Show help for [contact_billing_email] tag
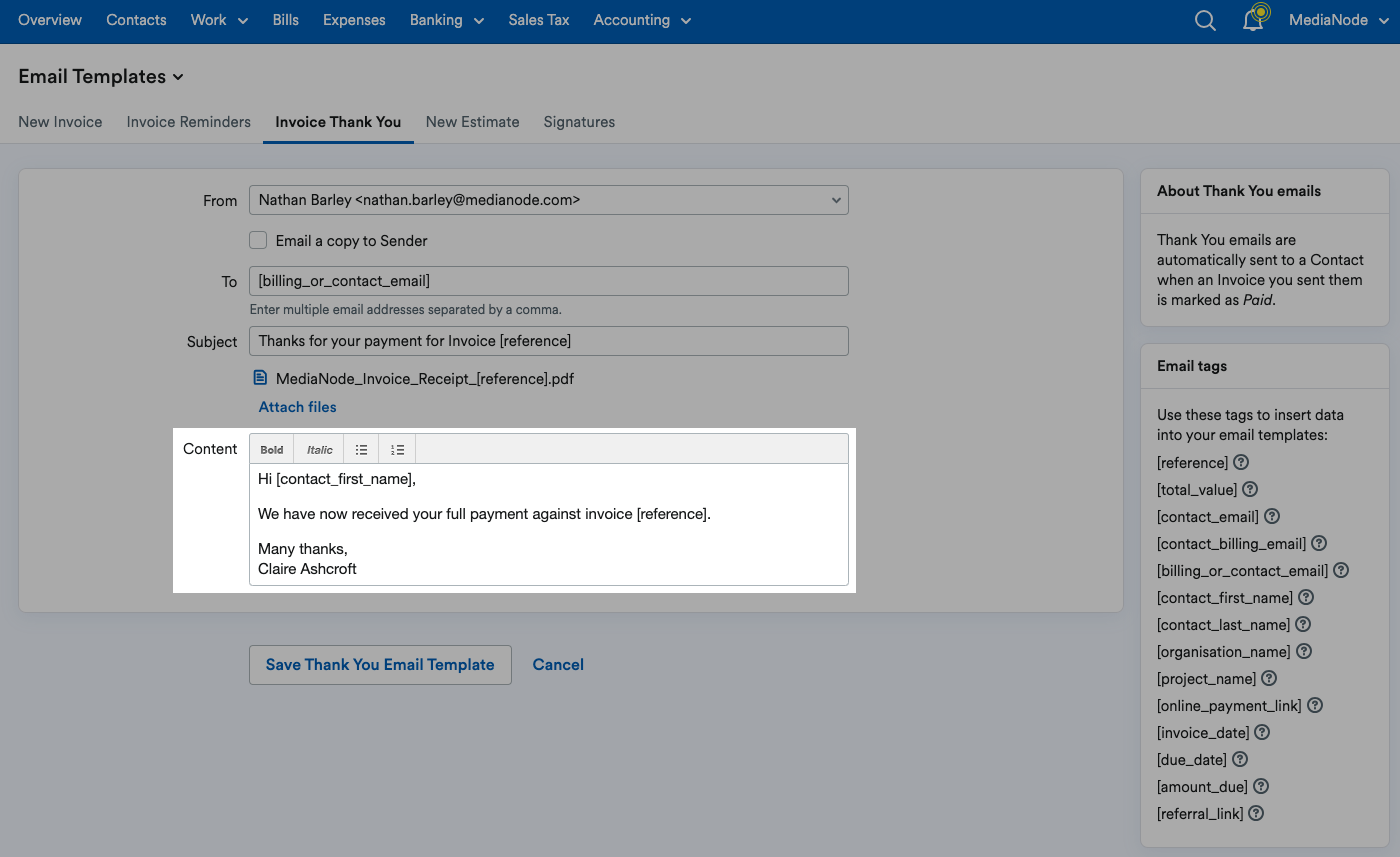The width and height of the screenshot is (1400, 857). coord(1319,543)
